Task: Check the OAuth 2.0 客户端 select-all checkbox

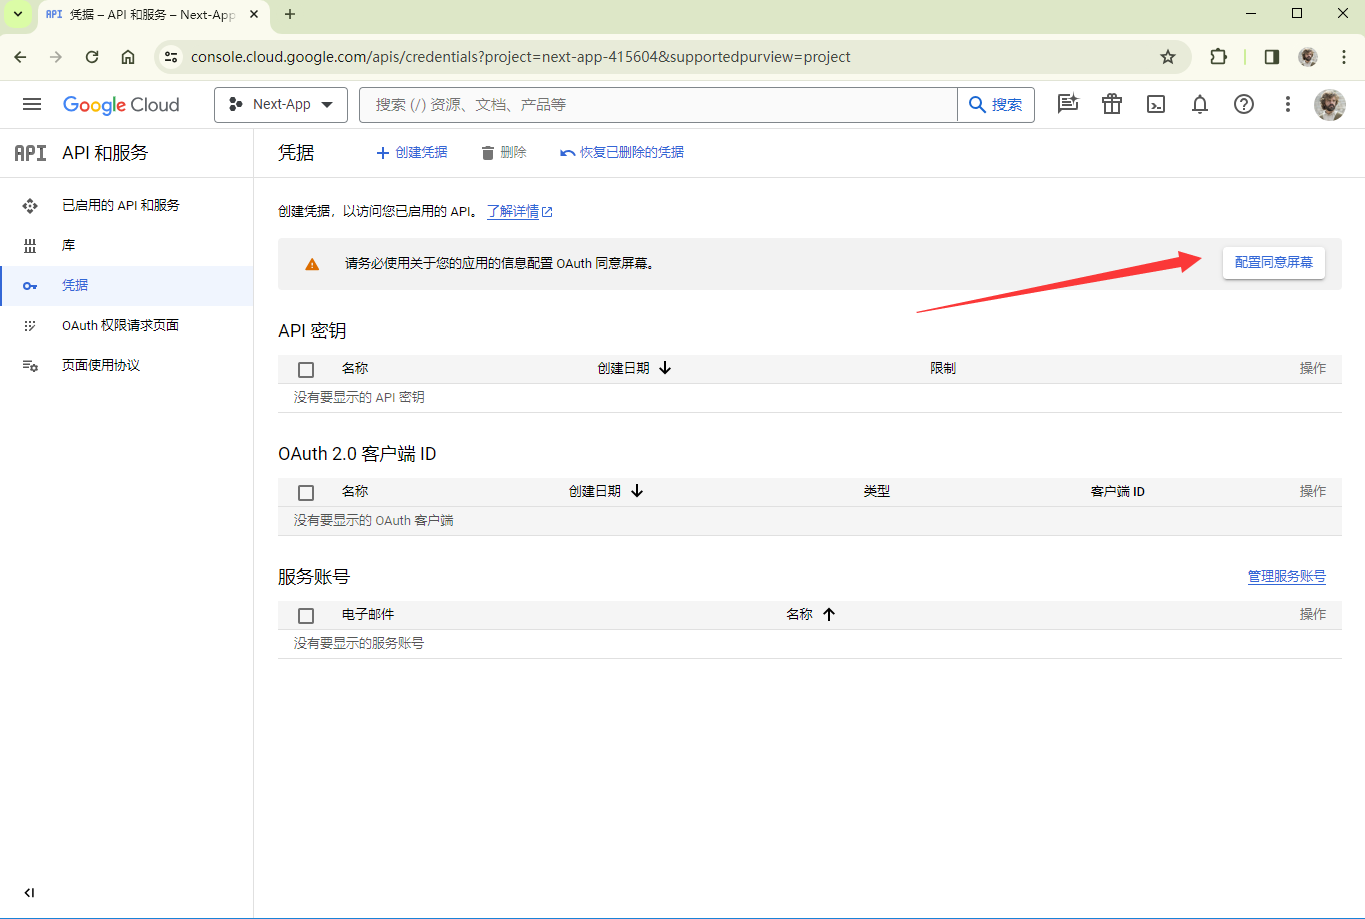Action: point(306,492)
